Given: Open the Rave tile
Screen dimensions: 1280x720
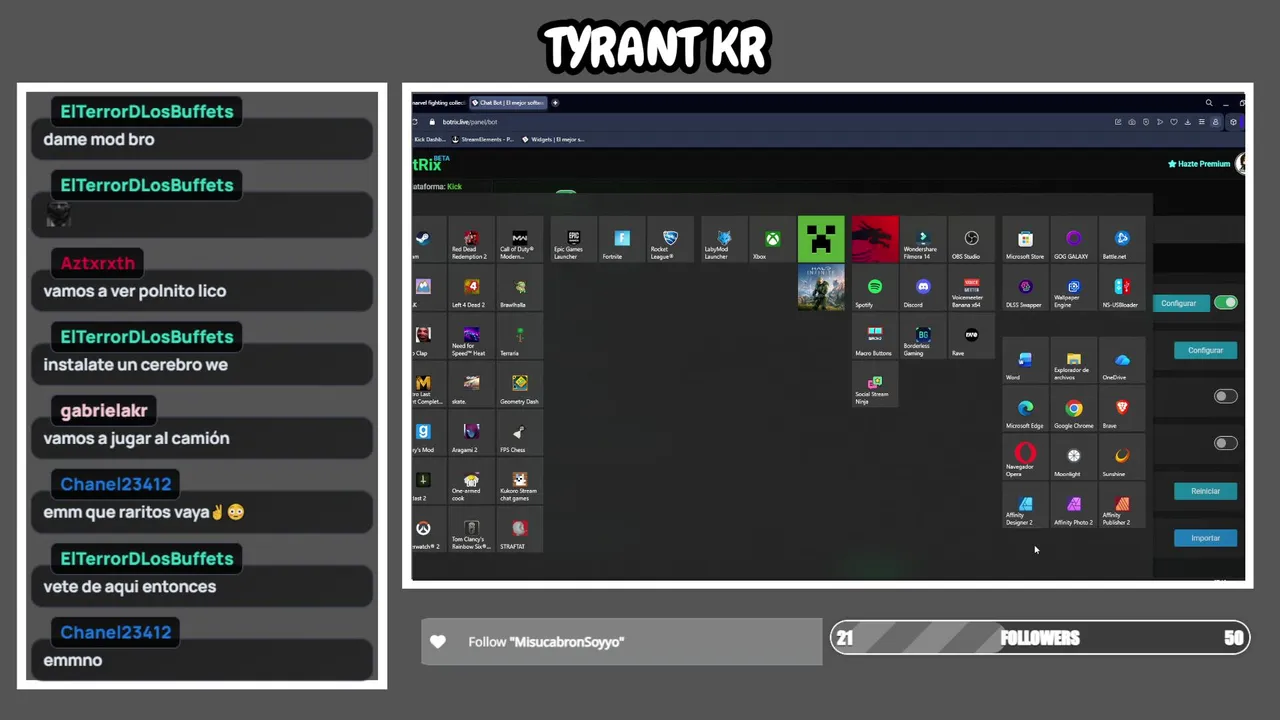Looking at the screenshot, I should pos(971,337).
